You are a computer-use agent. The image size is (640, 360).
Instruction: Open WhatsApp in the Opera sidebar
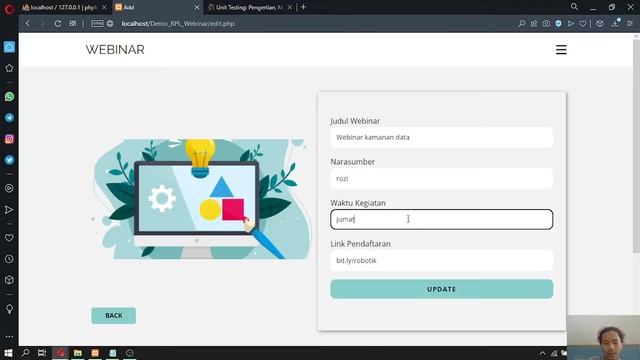pos(9,97)
